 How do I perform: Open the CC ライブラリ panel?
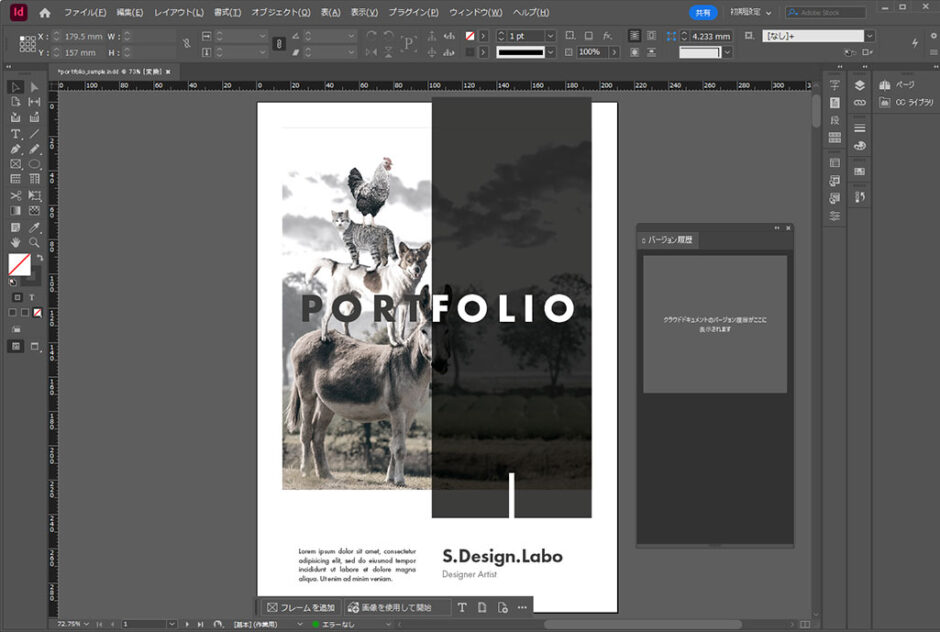click(x=903, y=101)
